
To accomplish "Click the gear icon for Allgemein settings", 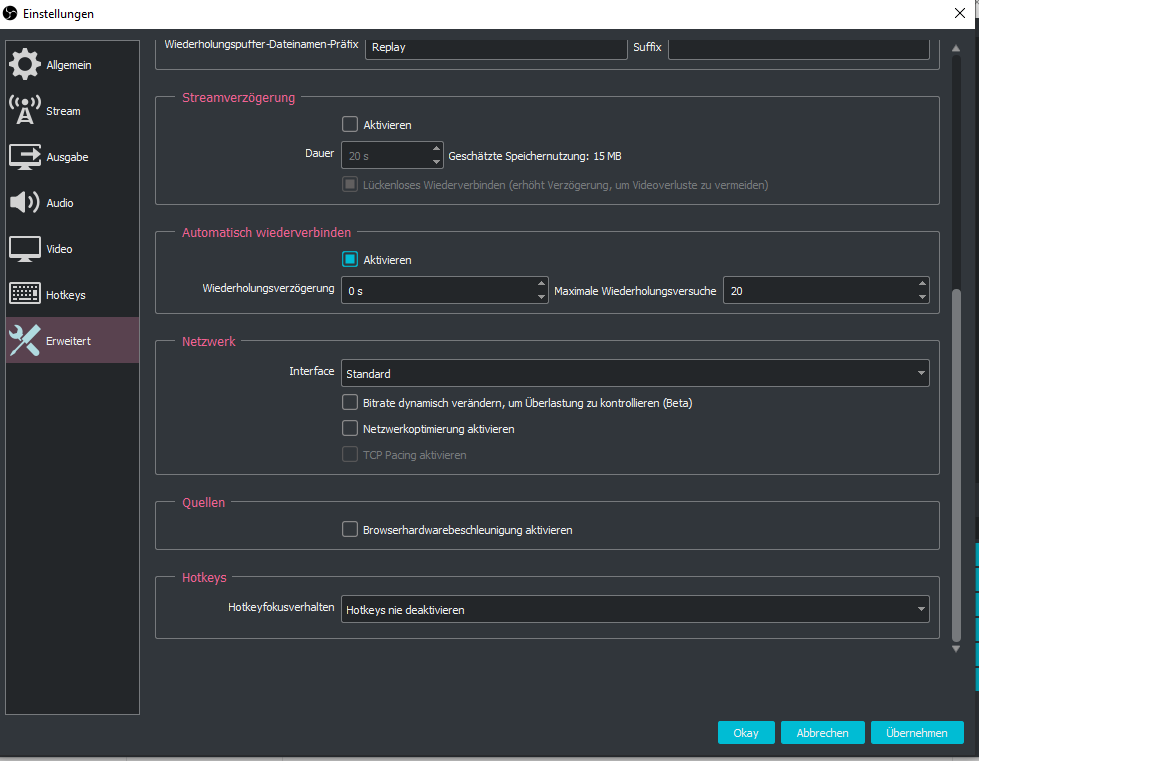I will (25, 64).
